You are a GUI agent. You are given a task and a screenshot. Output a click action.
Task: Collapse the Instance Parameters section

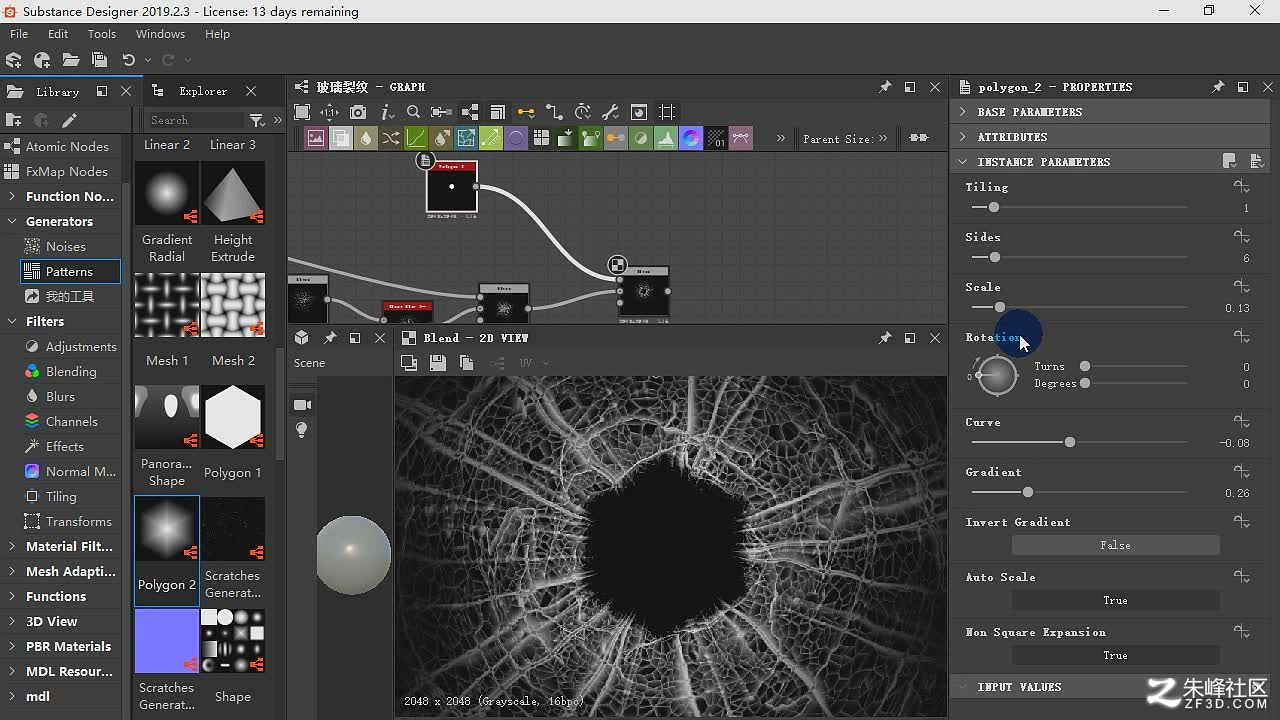pos(963,162)
